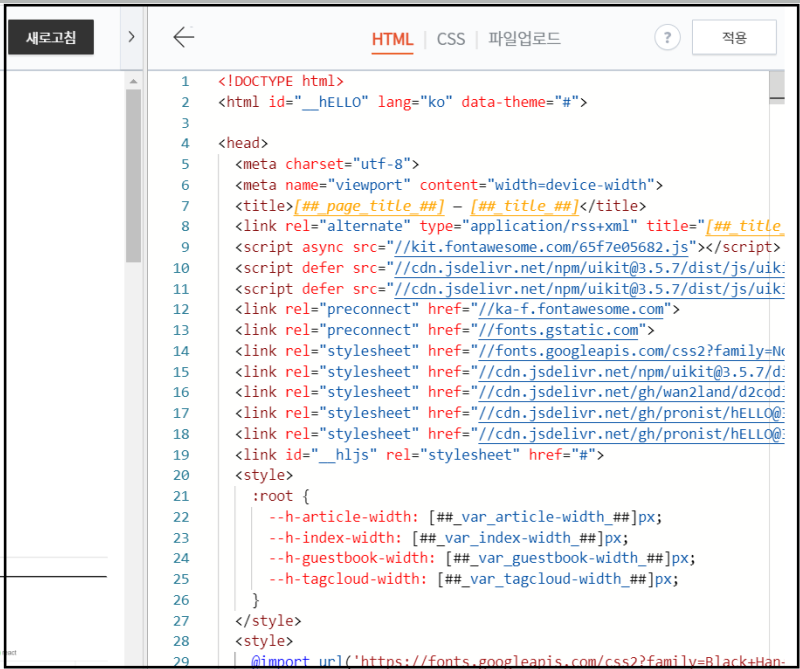Click the preview panel scroll up arrow
The image size is (800, 669).
[x=134, y=81]
